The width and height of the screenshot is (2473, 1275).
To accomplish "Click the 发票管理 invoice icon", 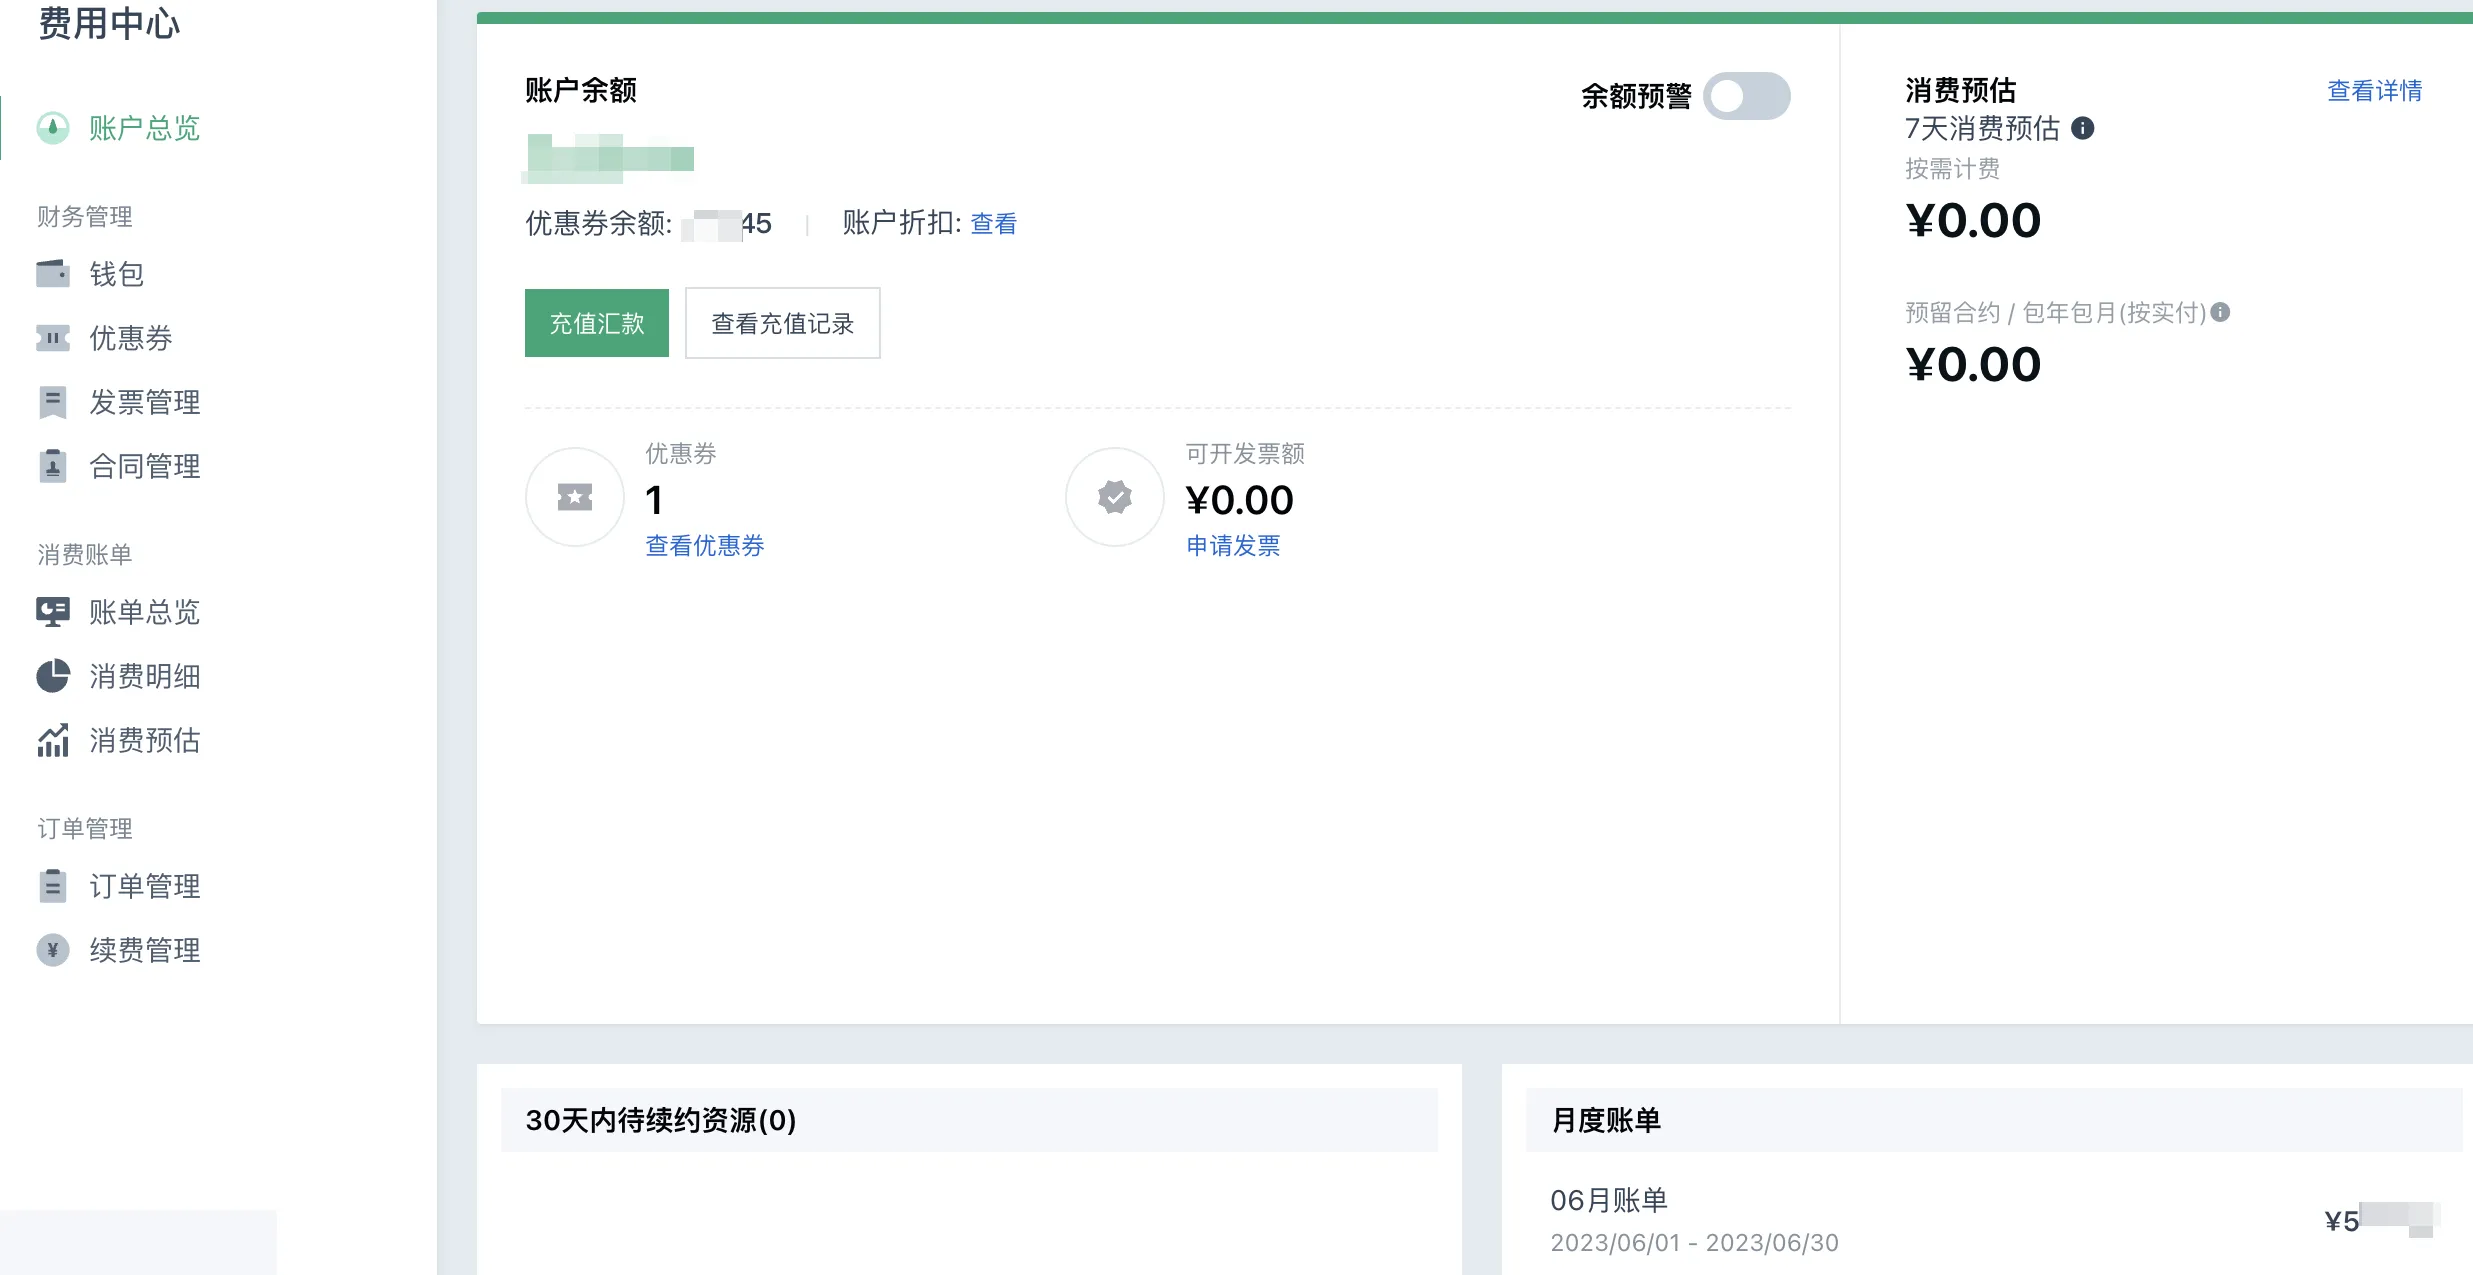I will pyautogui.click(x=53, y=402).
